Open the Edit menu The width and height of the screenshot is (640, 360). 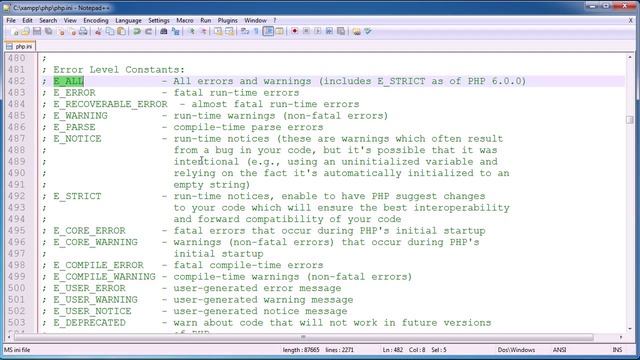tap(27, 20)
